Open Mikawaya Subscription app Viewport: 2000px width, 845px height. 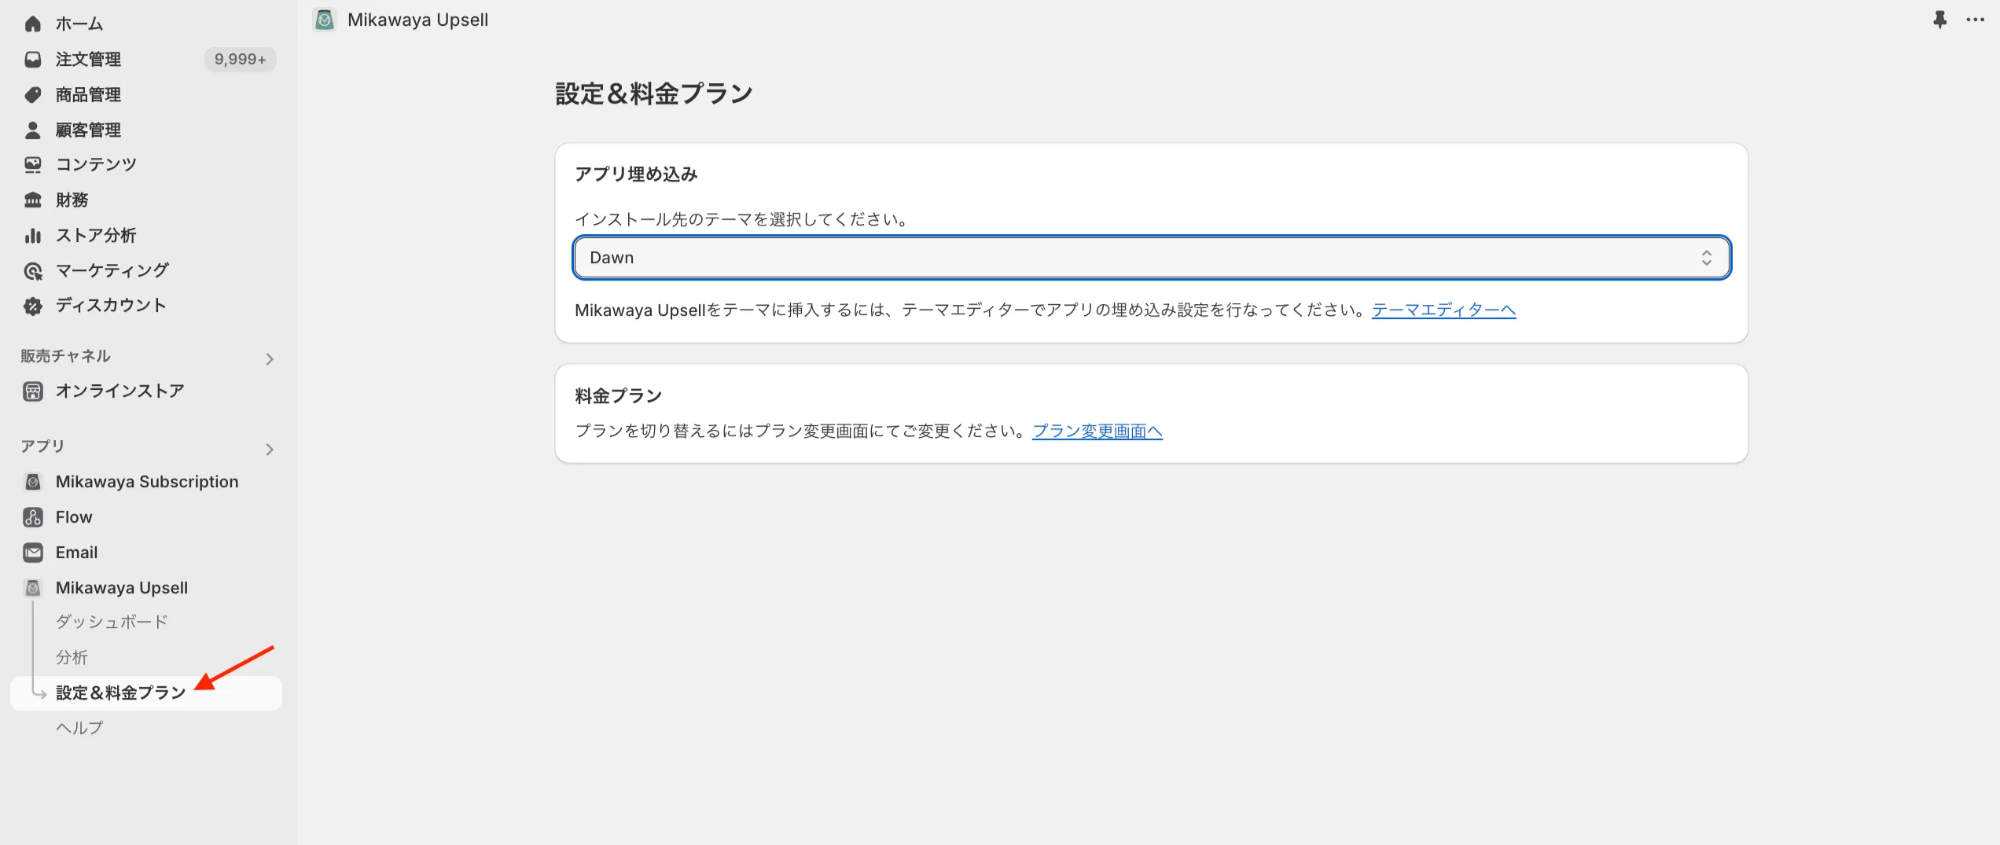click(147, 482)
